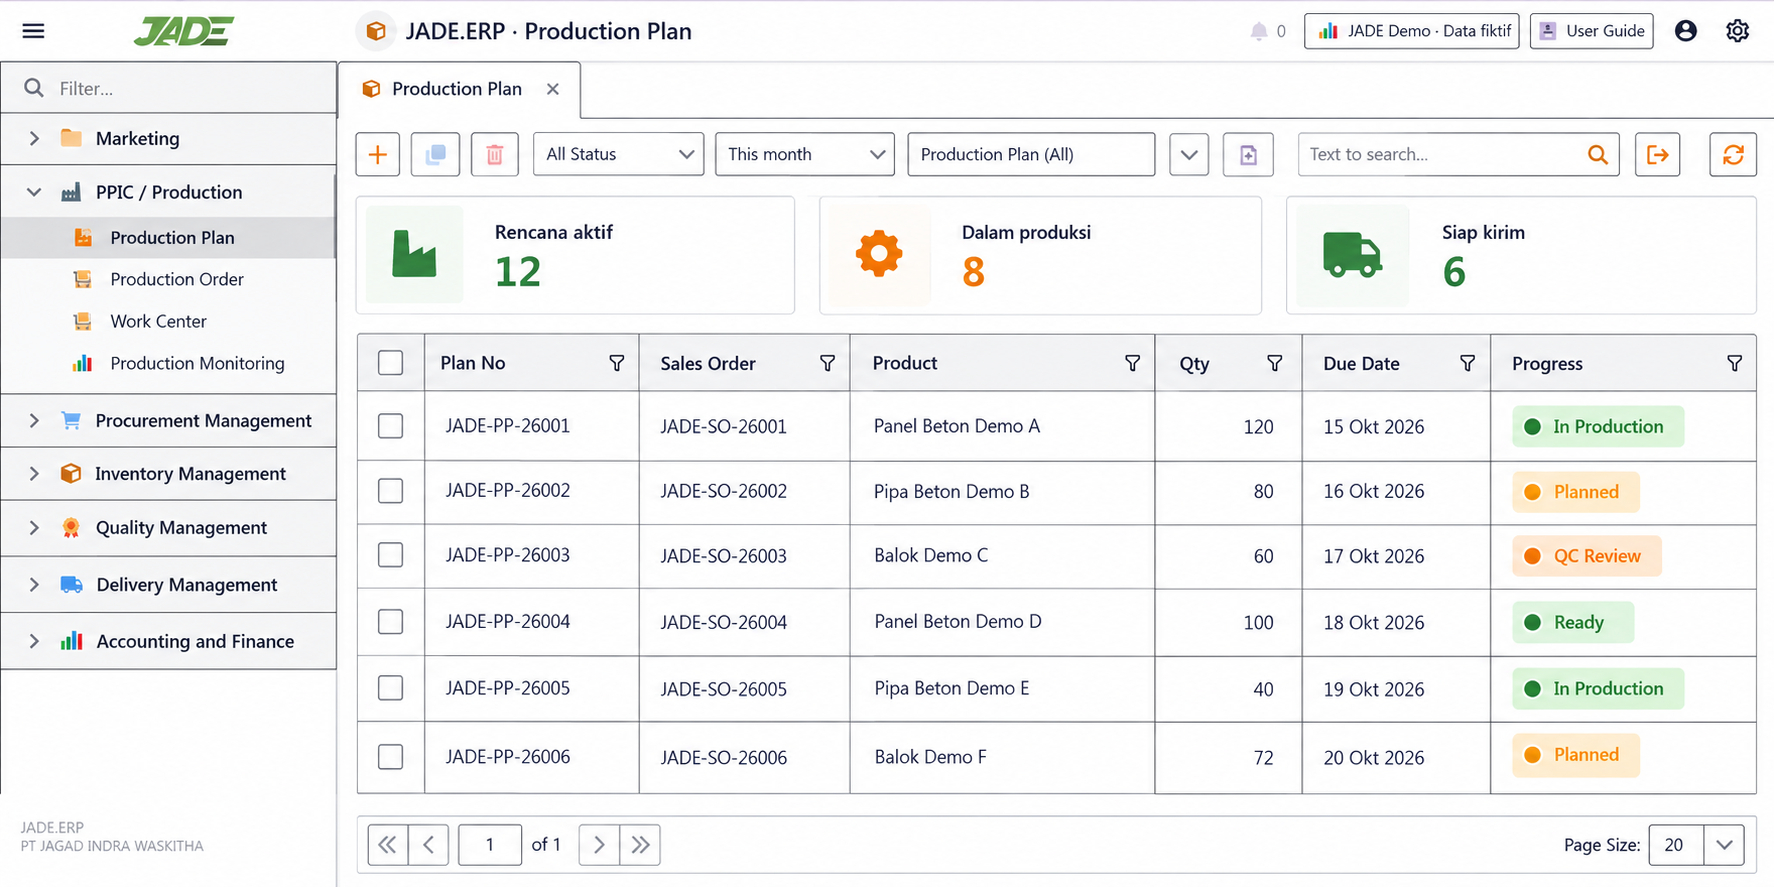
Task: Check the row JADE-PP-26002
Action: [x=391, y=491]
